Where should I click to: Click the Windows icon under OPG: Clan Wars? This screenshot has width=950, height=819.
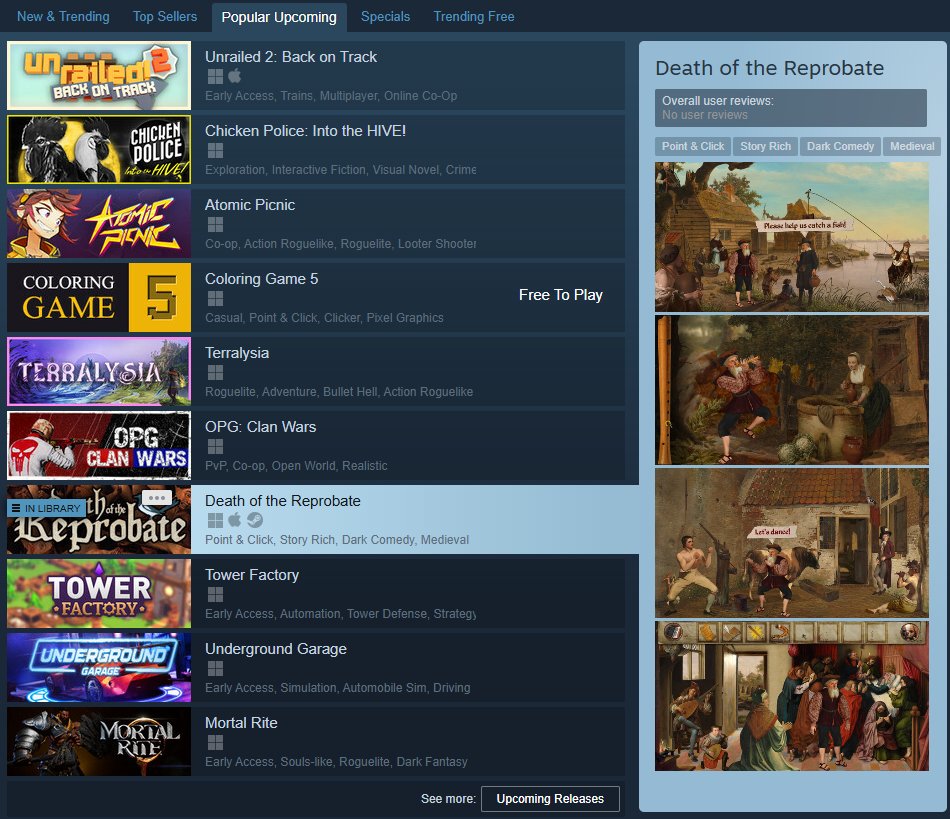coord(215,446)
